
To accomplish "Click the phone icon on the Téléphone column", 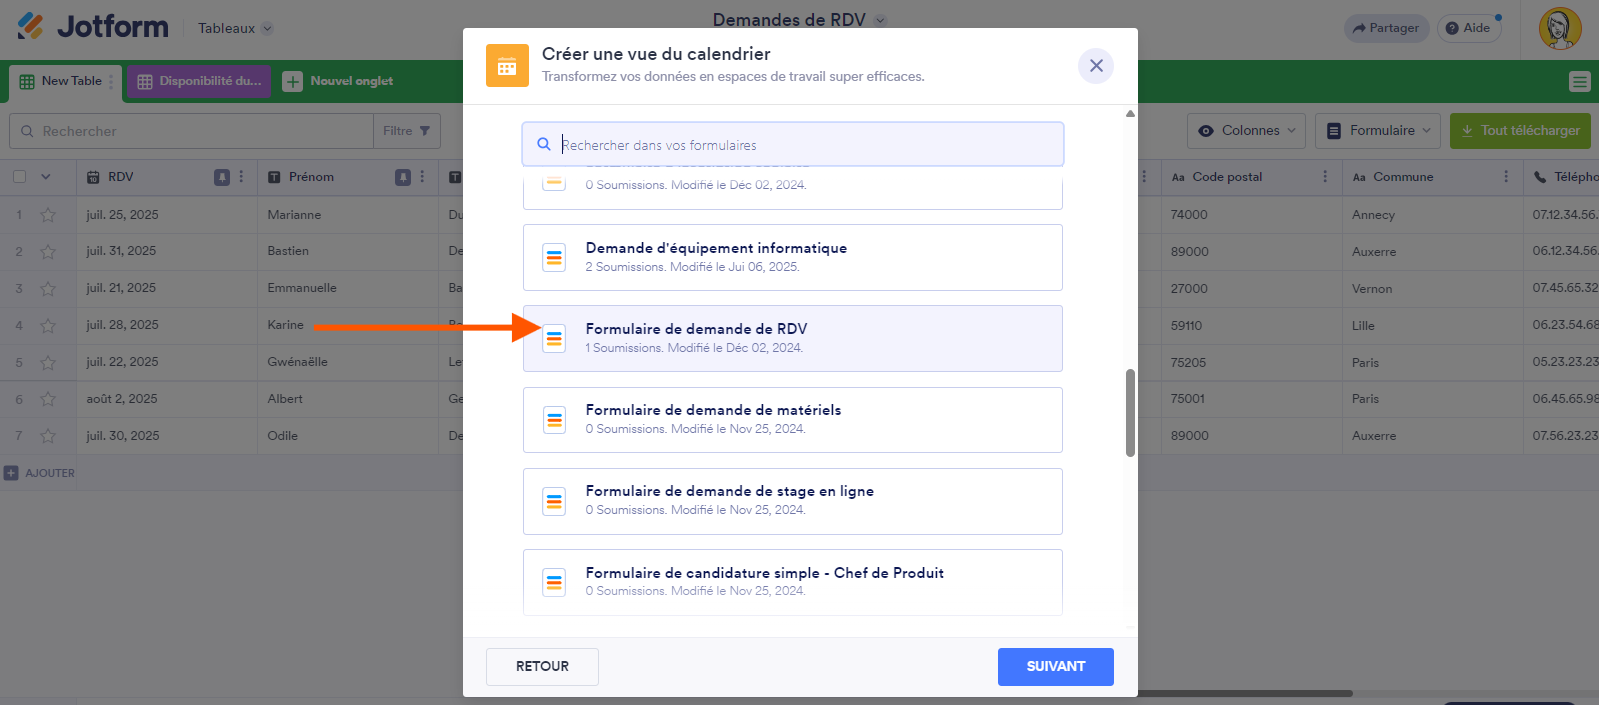I will tap(1538, 177).
